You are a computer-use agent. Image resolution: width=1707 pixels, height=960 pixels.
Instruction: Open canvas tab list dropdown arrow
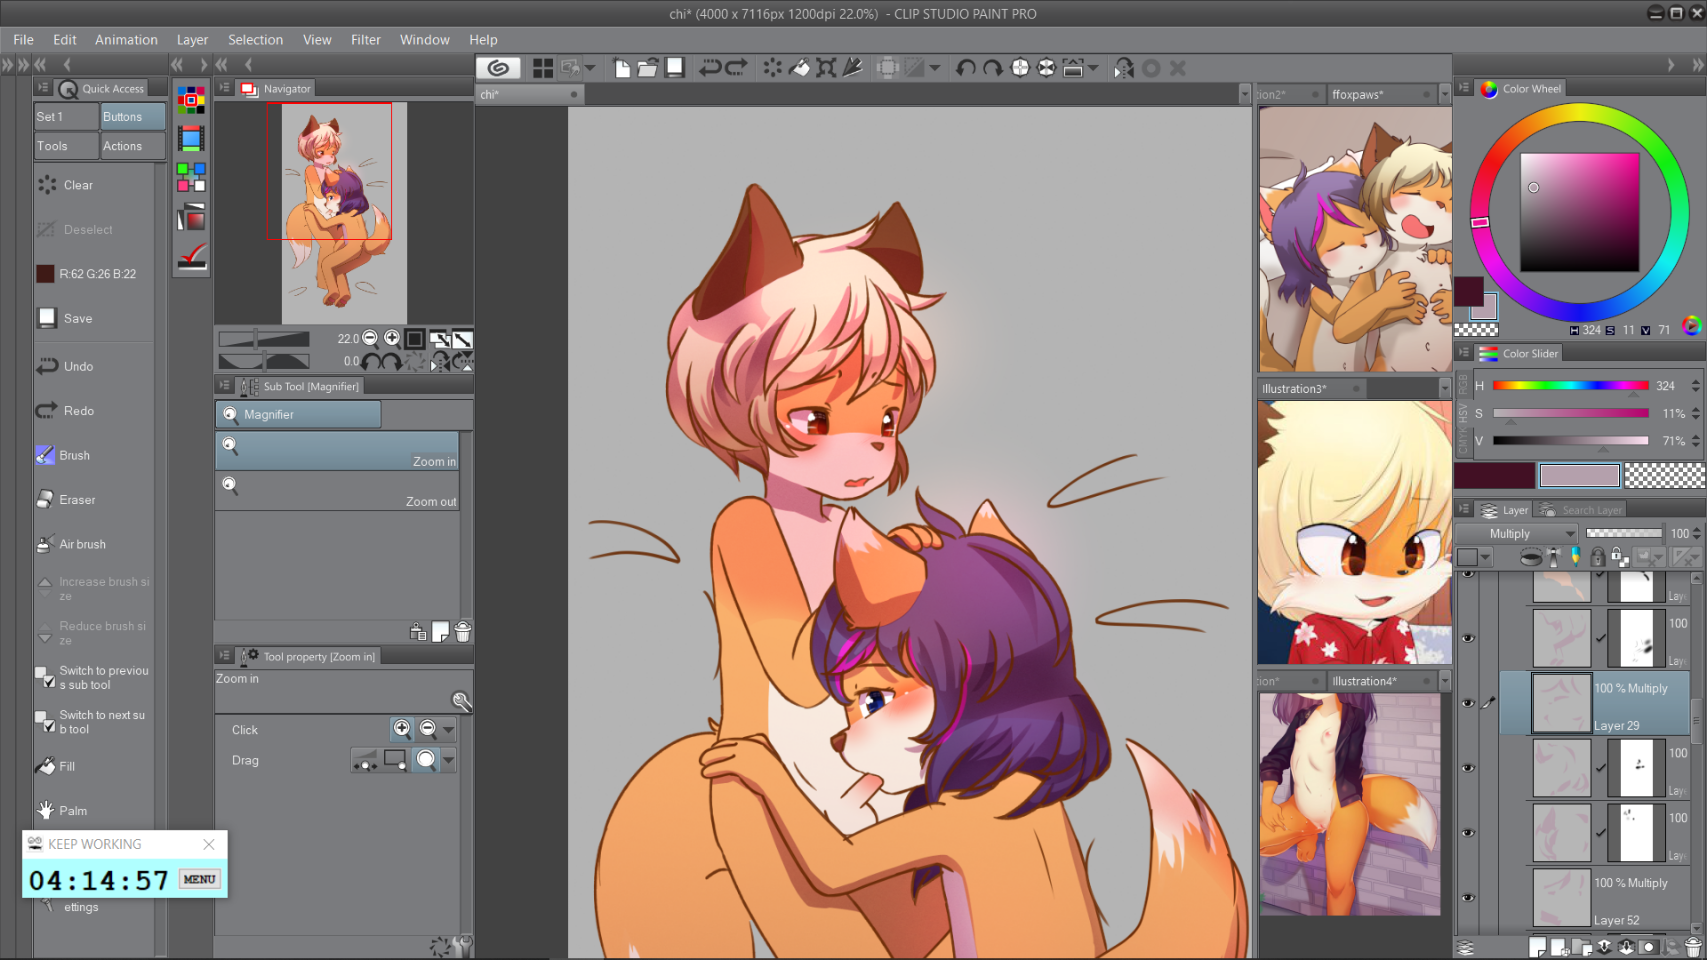point(1245,94)
